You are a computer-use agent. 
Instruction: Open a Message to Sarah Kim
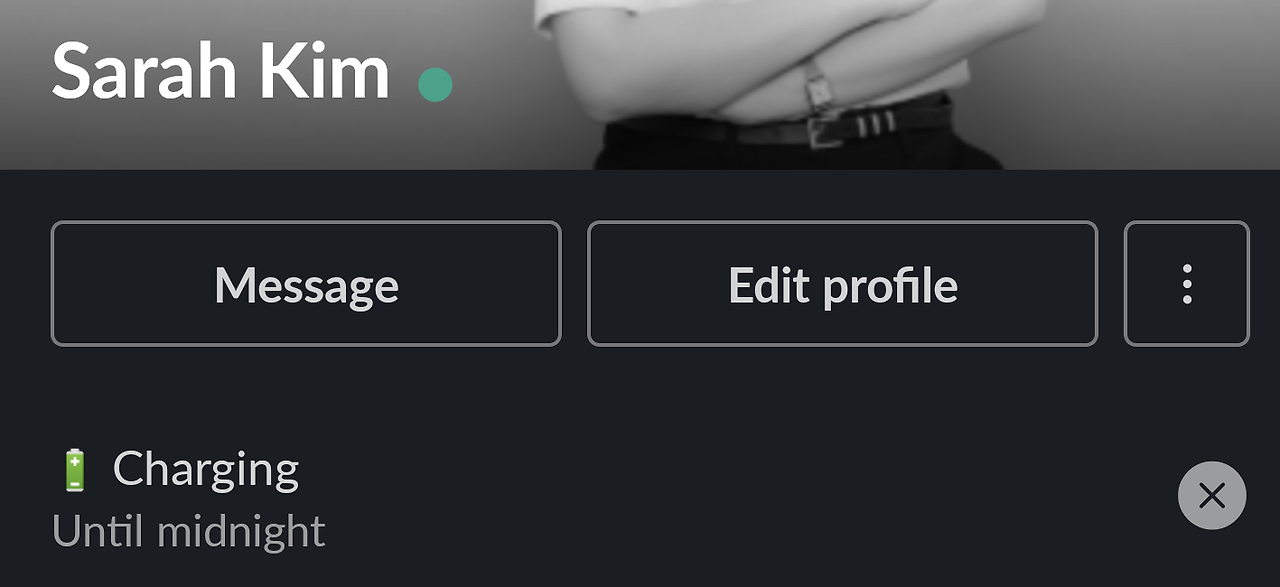[306, 284]
